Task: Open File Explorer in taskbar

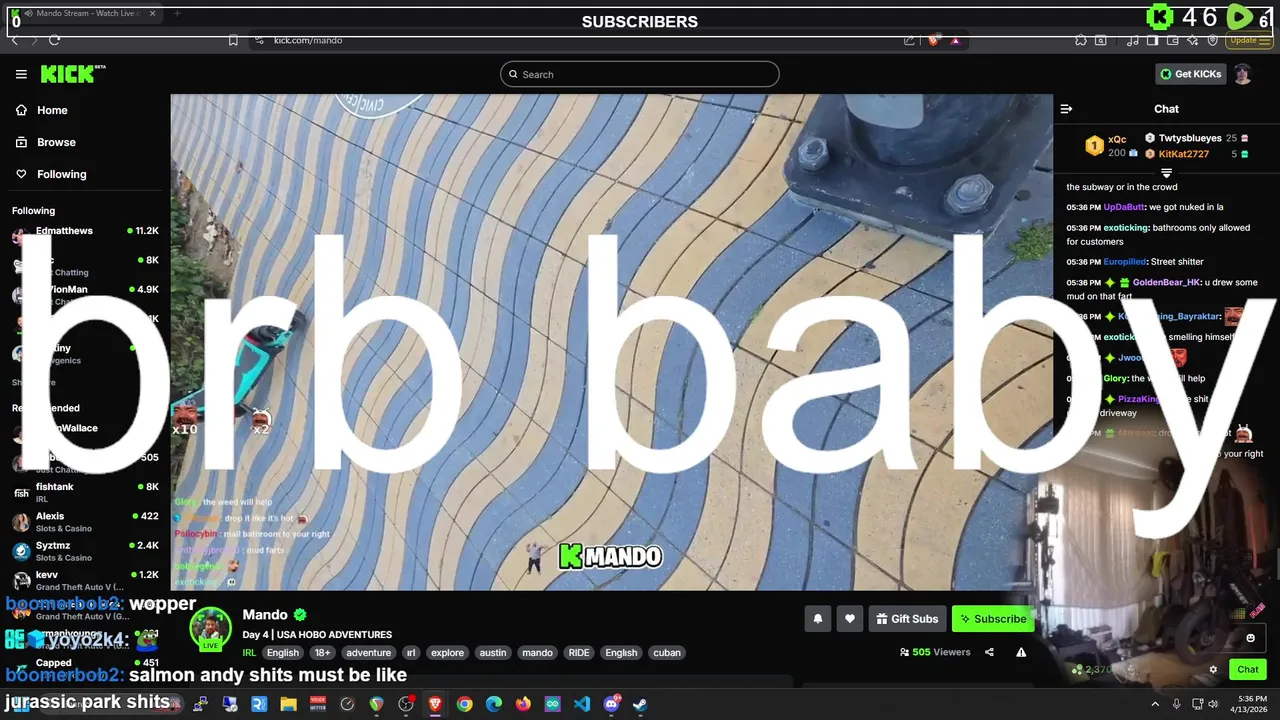Action: coord(288,704)
